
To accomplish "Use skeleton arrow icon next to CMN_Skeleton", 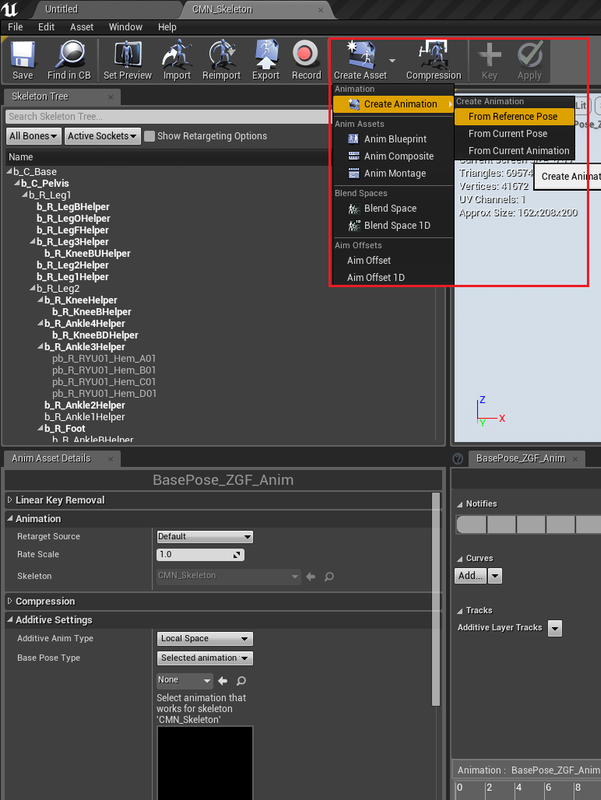I will pos(311,577).
